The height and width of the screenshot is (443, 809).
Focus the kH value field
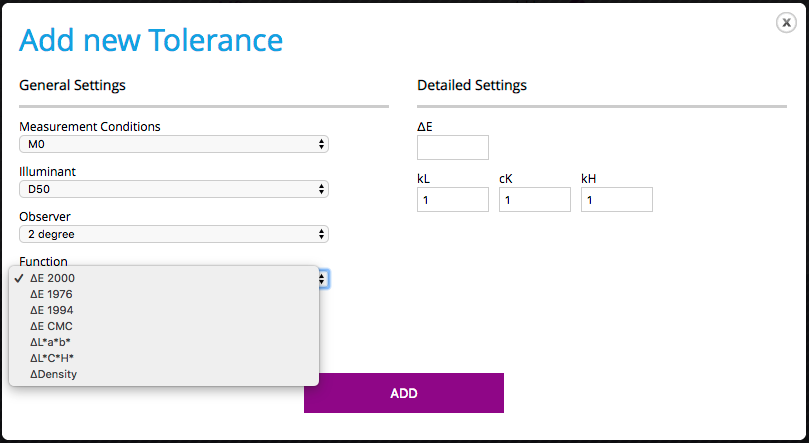click(617, 200)
